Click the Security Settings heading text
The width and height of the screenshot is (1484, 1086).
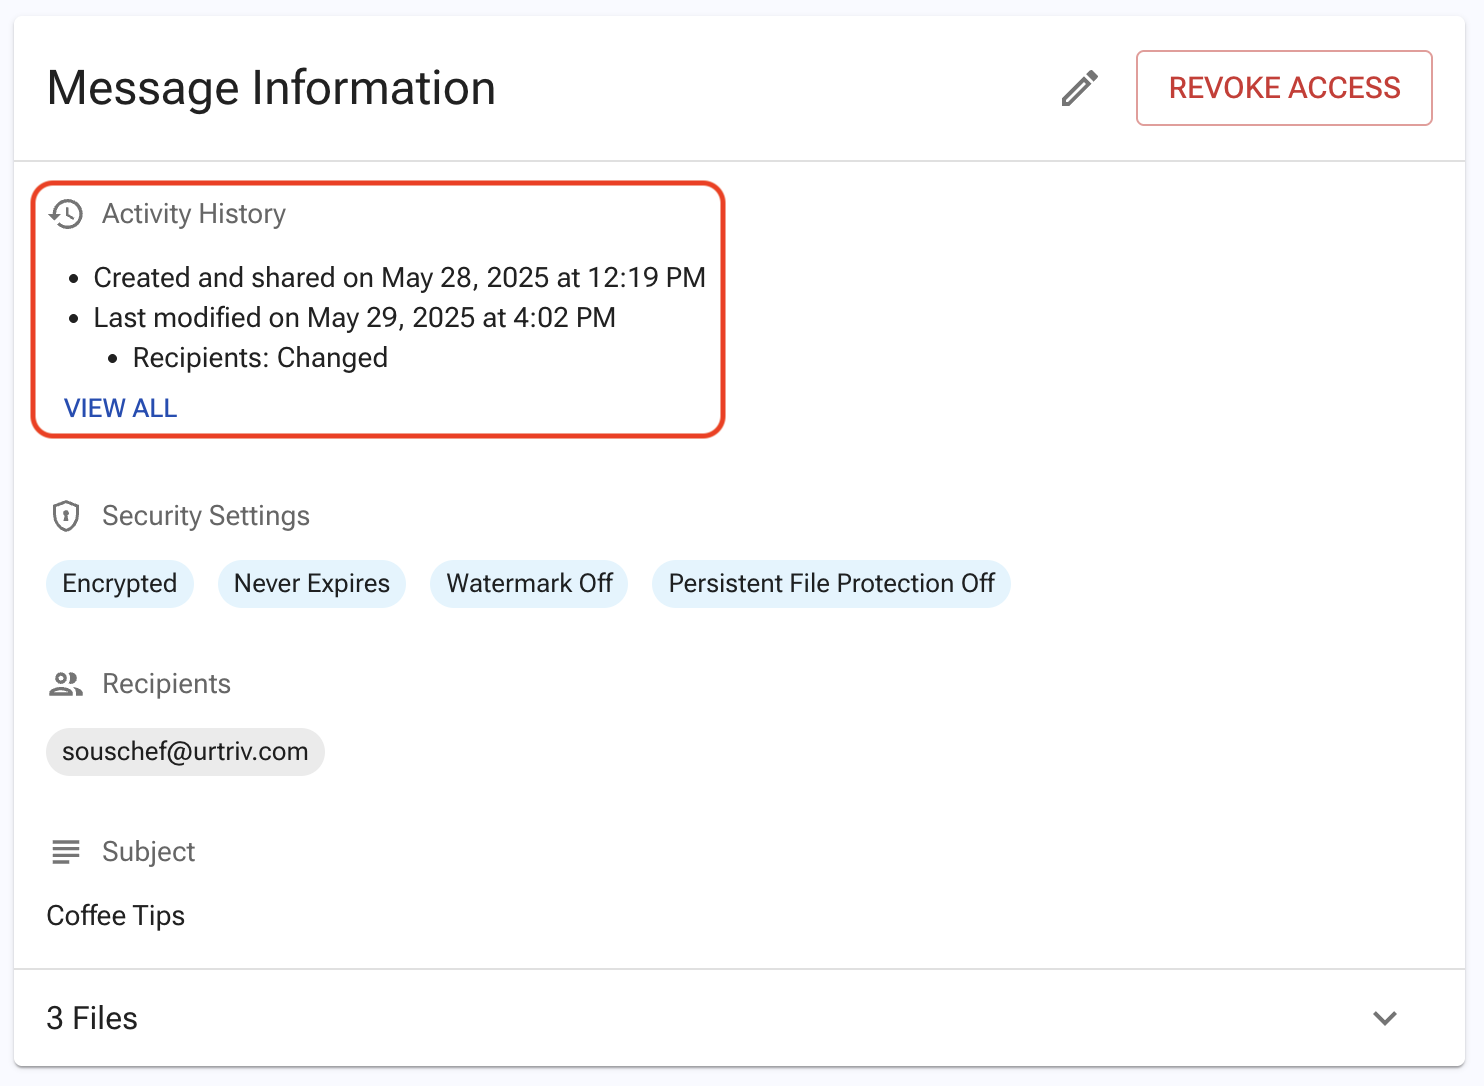coord(206,516)
